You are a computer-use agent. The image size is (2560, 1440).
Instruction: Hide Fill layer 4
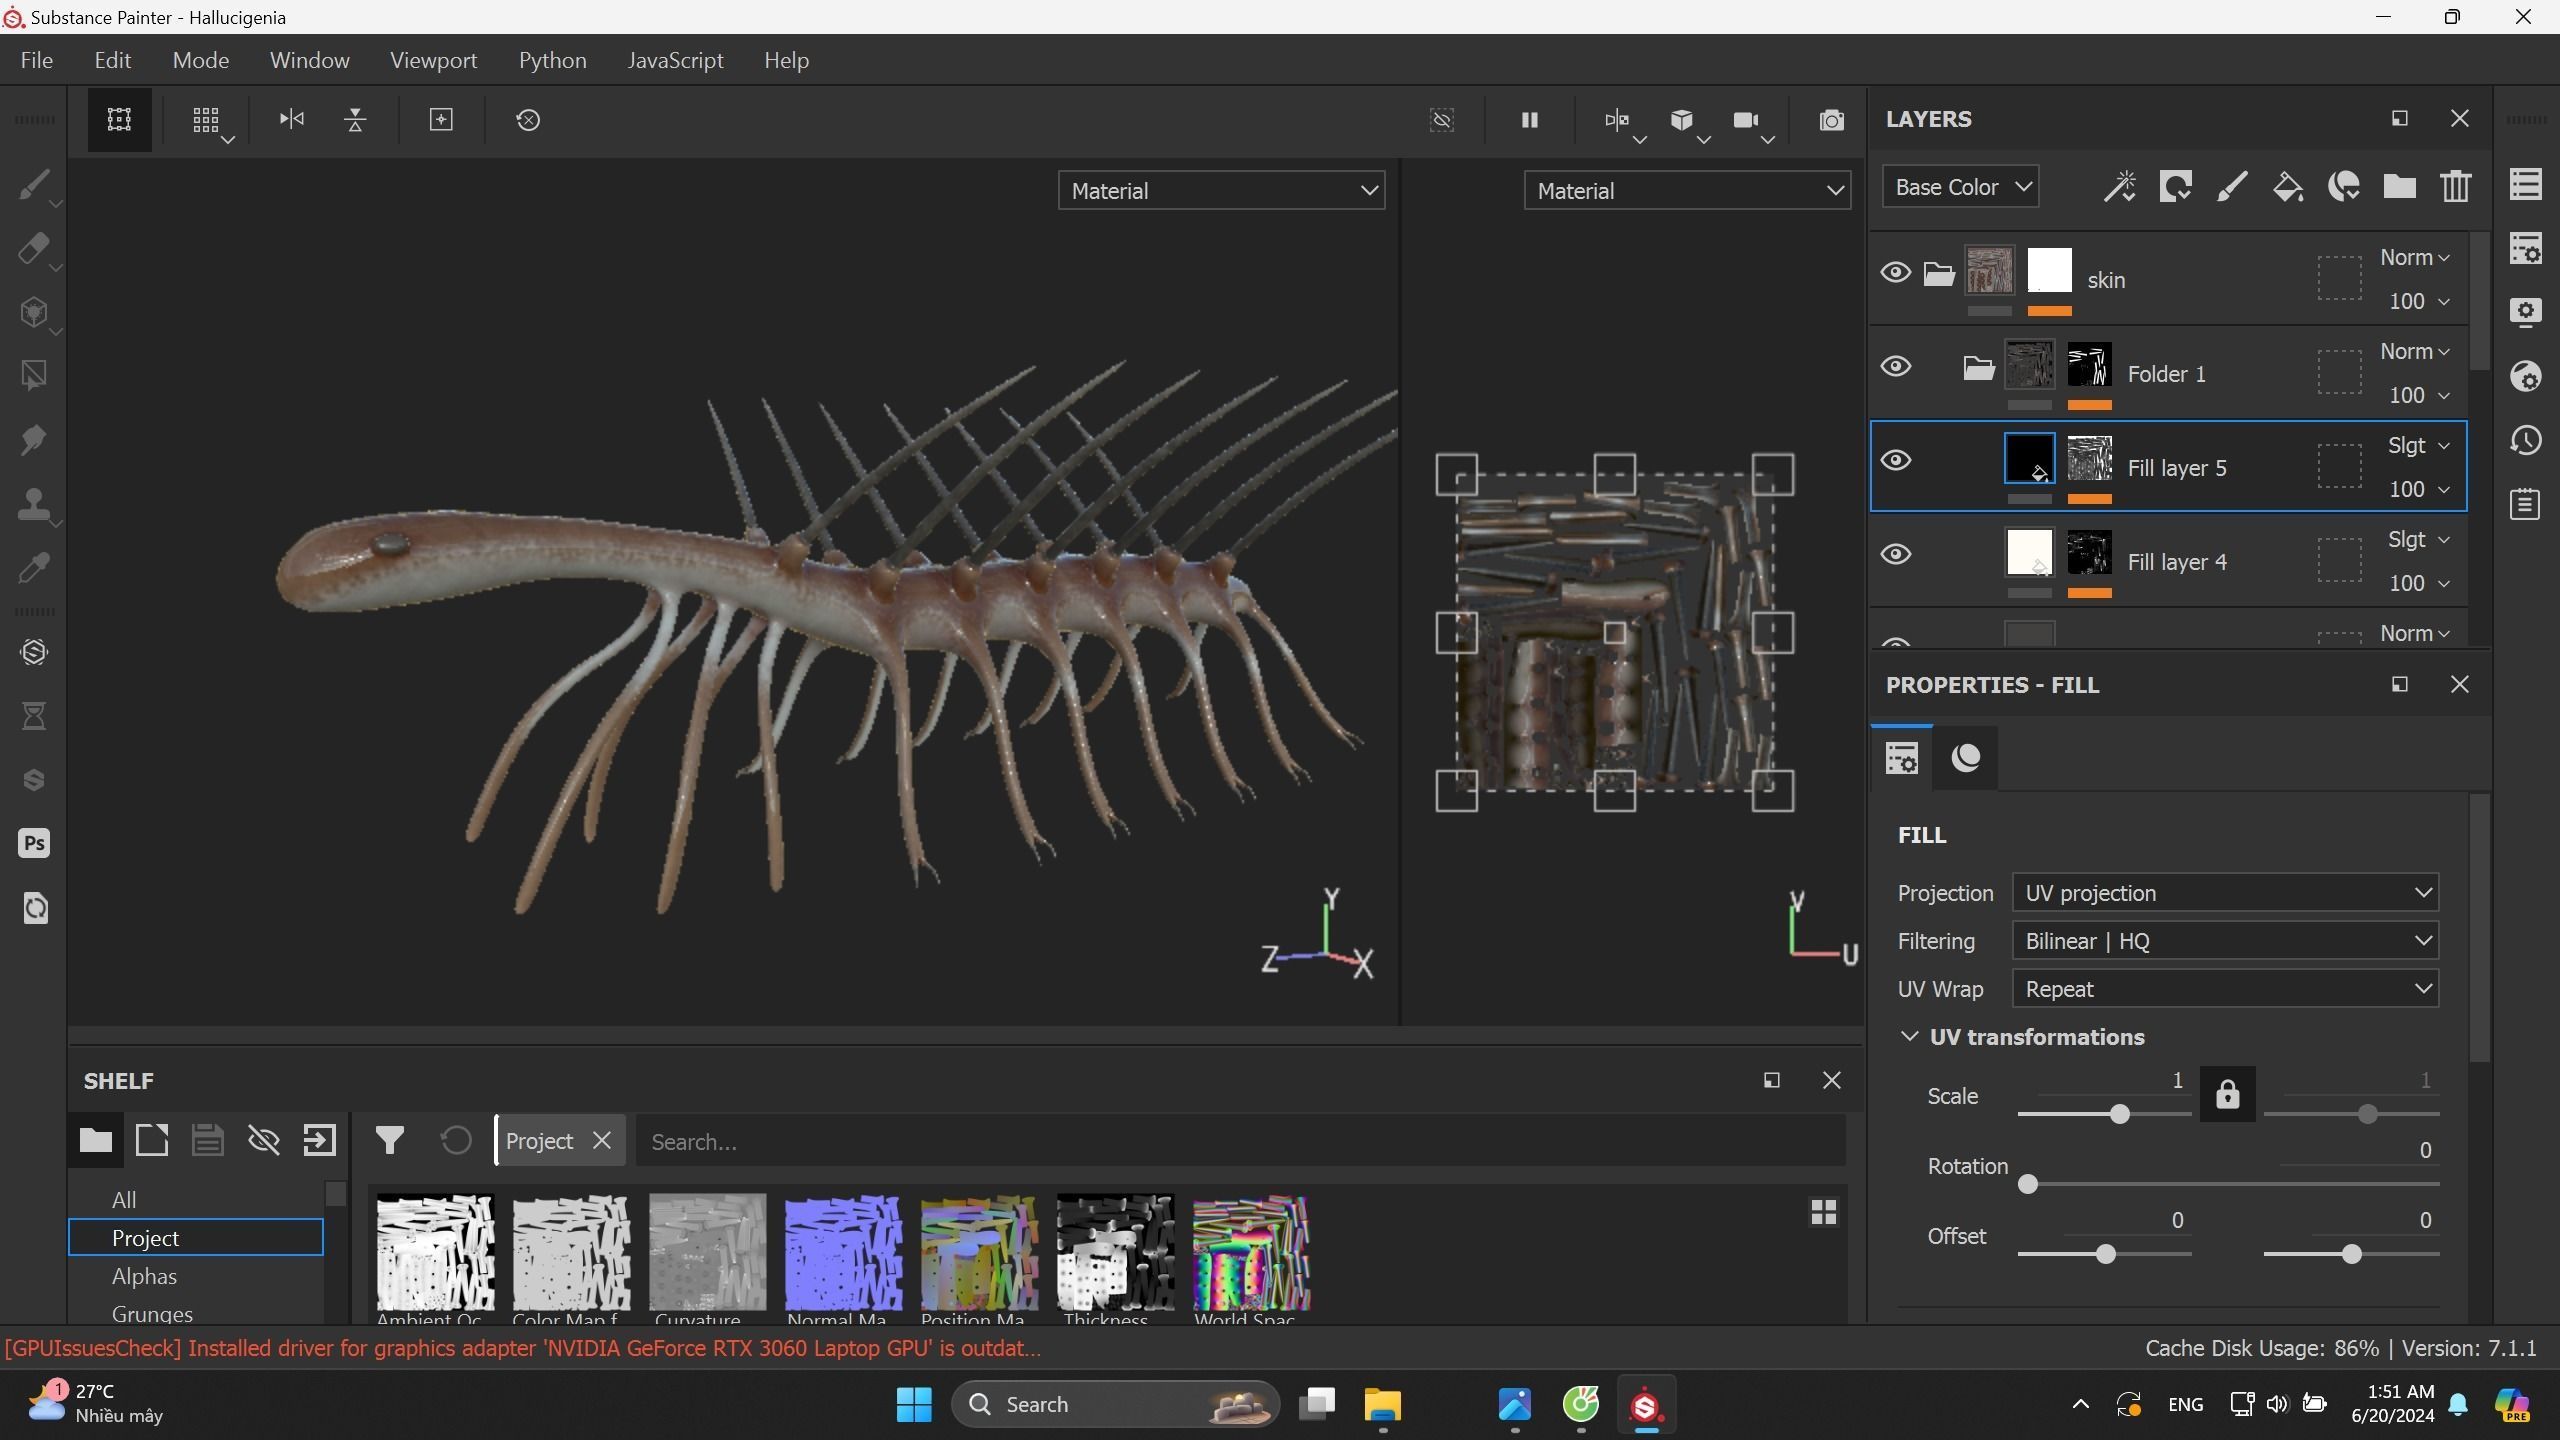pyautogui.click(x=1895, y=554)
